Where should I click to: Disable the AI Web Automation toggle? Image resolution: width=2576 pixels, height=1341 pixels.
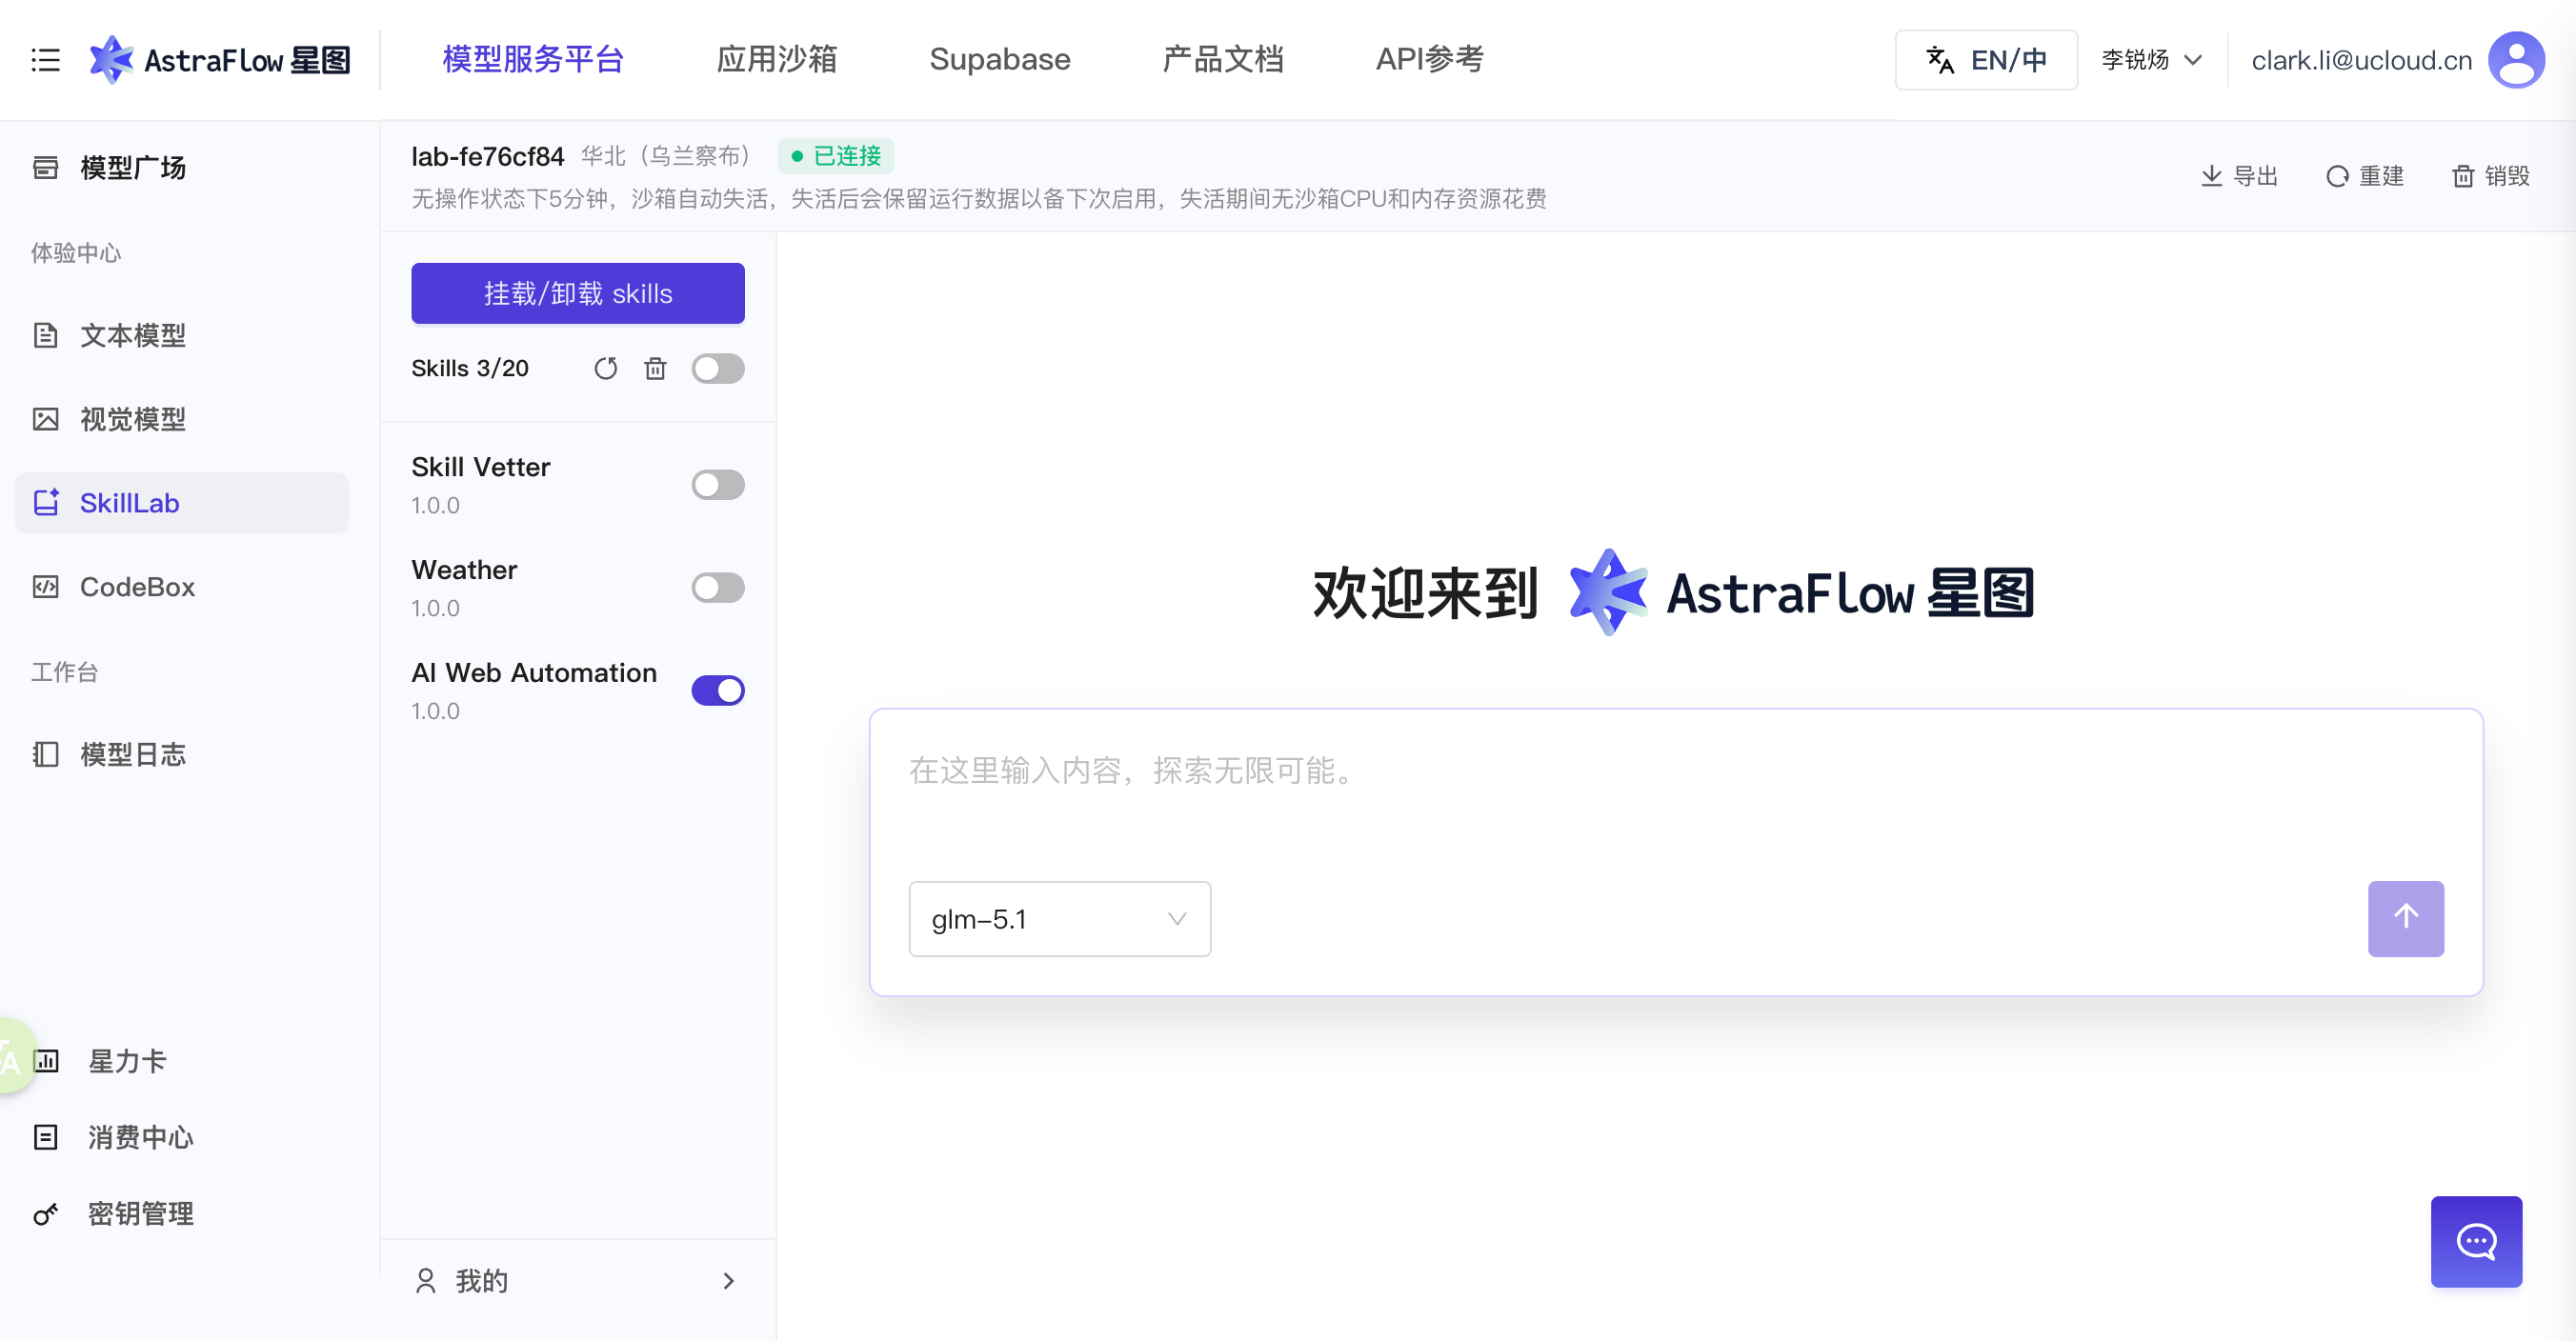718,690
